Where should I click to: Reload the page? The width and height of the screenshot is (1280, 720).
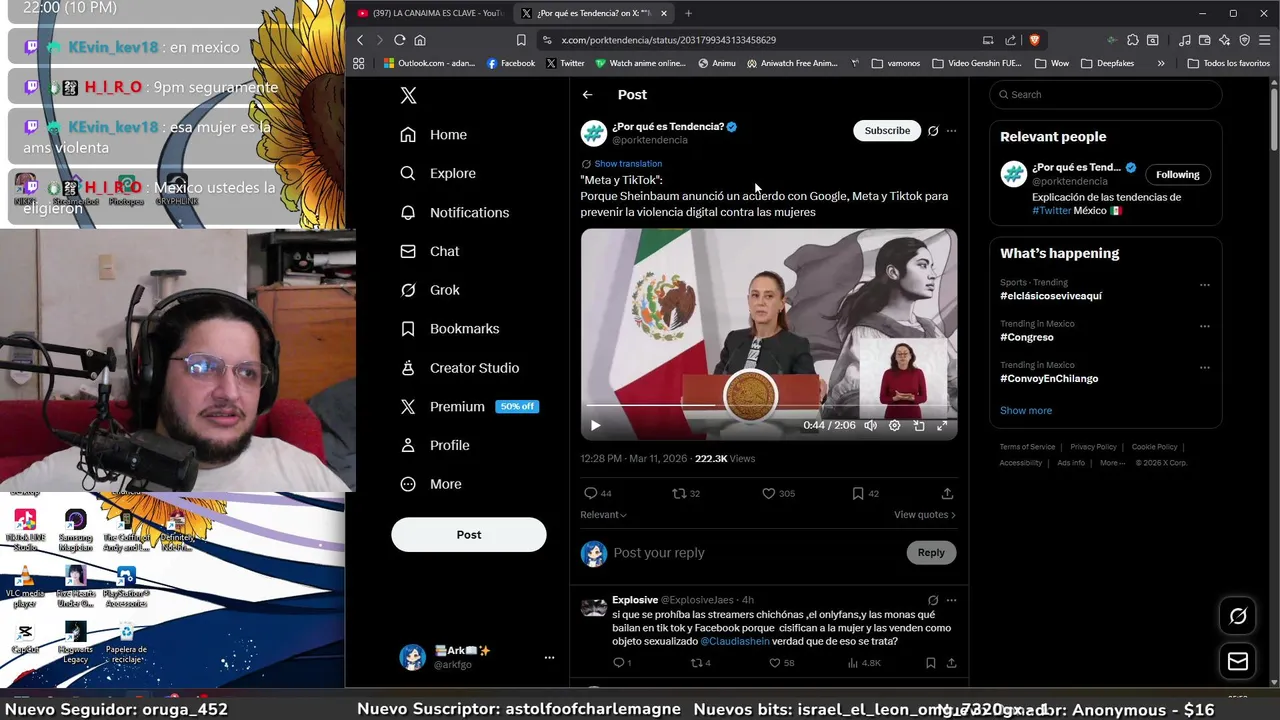click(399, 40)
